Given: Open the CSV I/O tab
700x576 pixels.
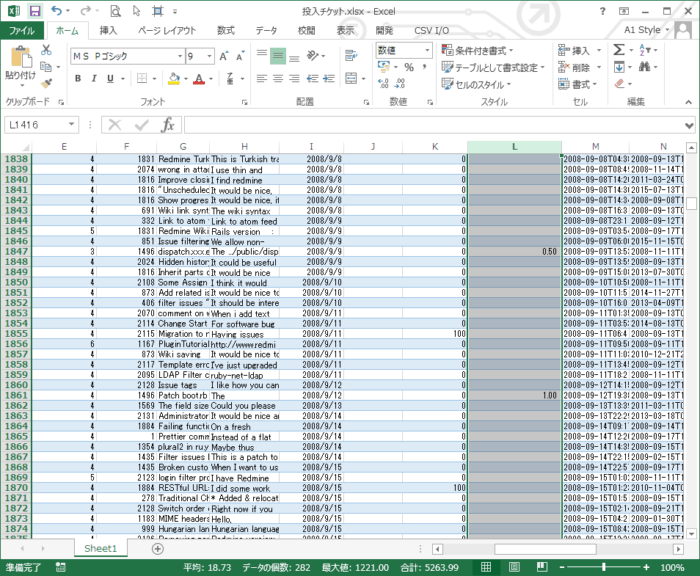Looking at the screenshot, I should [x=431, y=30].
